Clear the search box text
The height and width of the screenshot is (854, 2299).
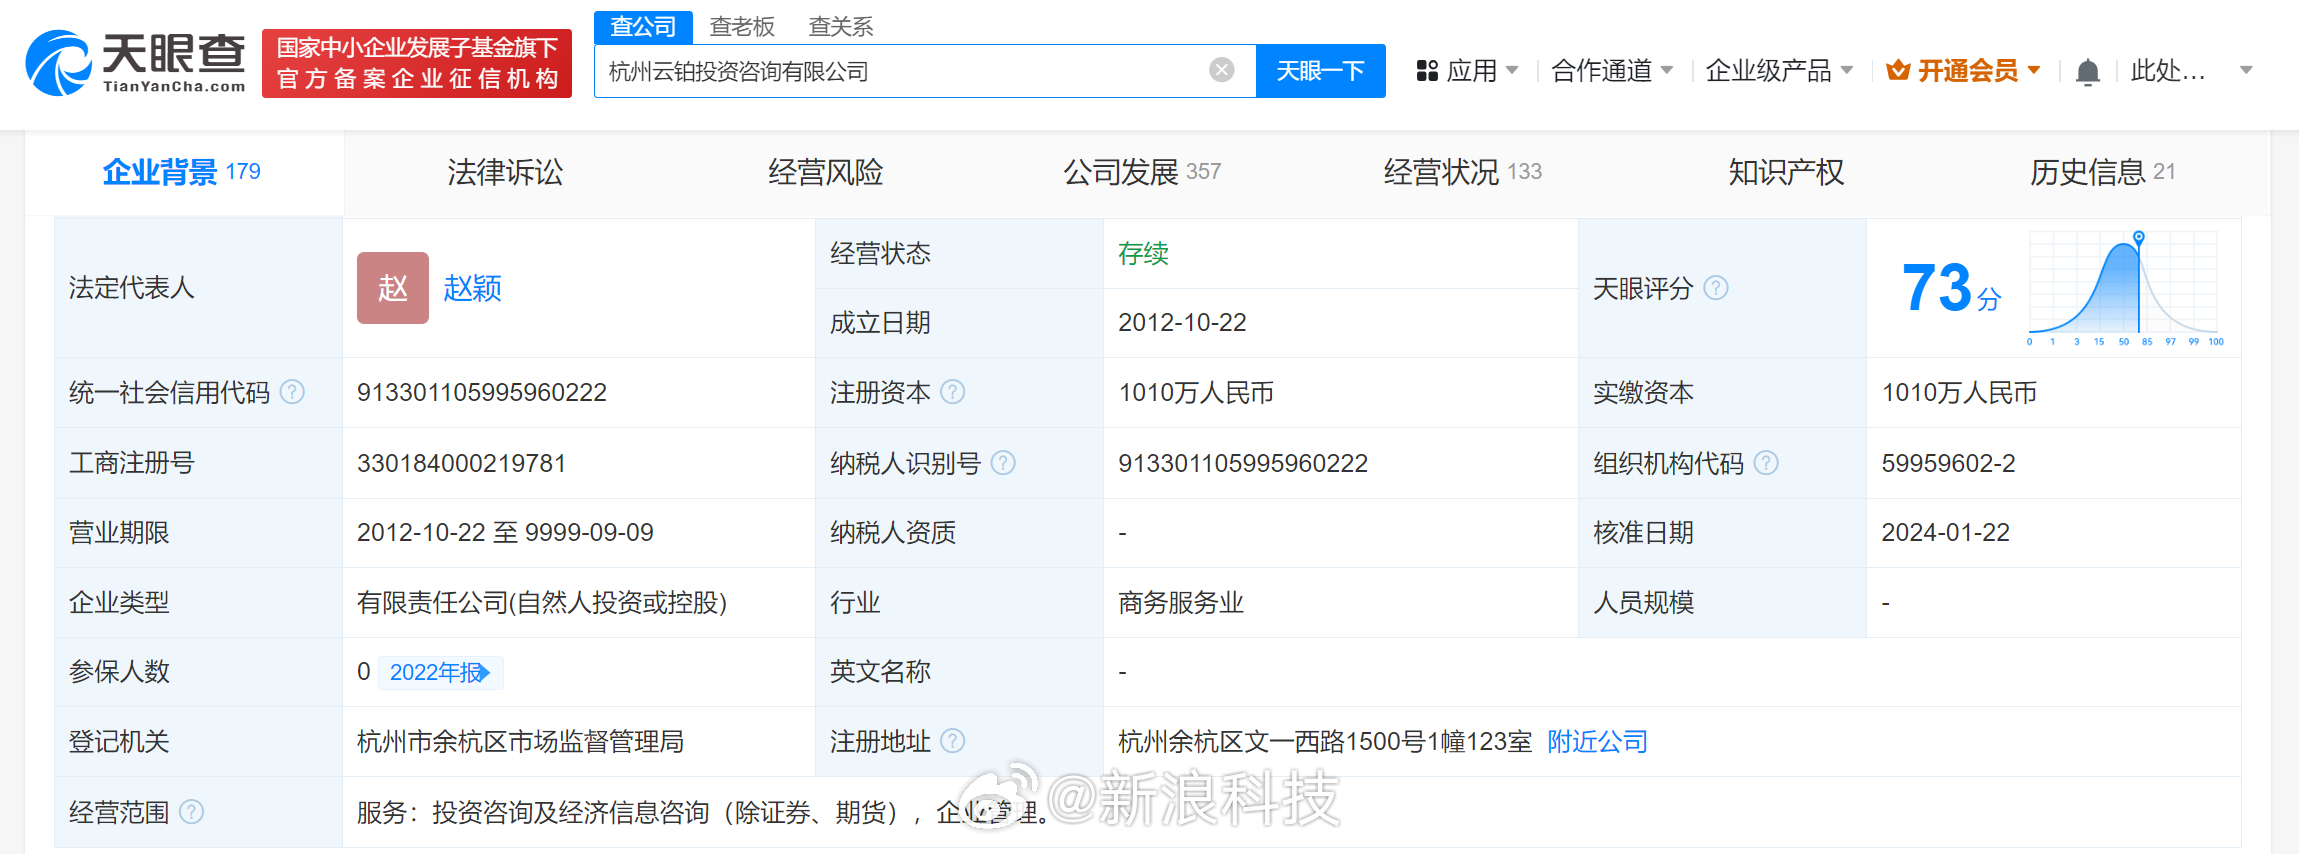click(1221, 70)
